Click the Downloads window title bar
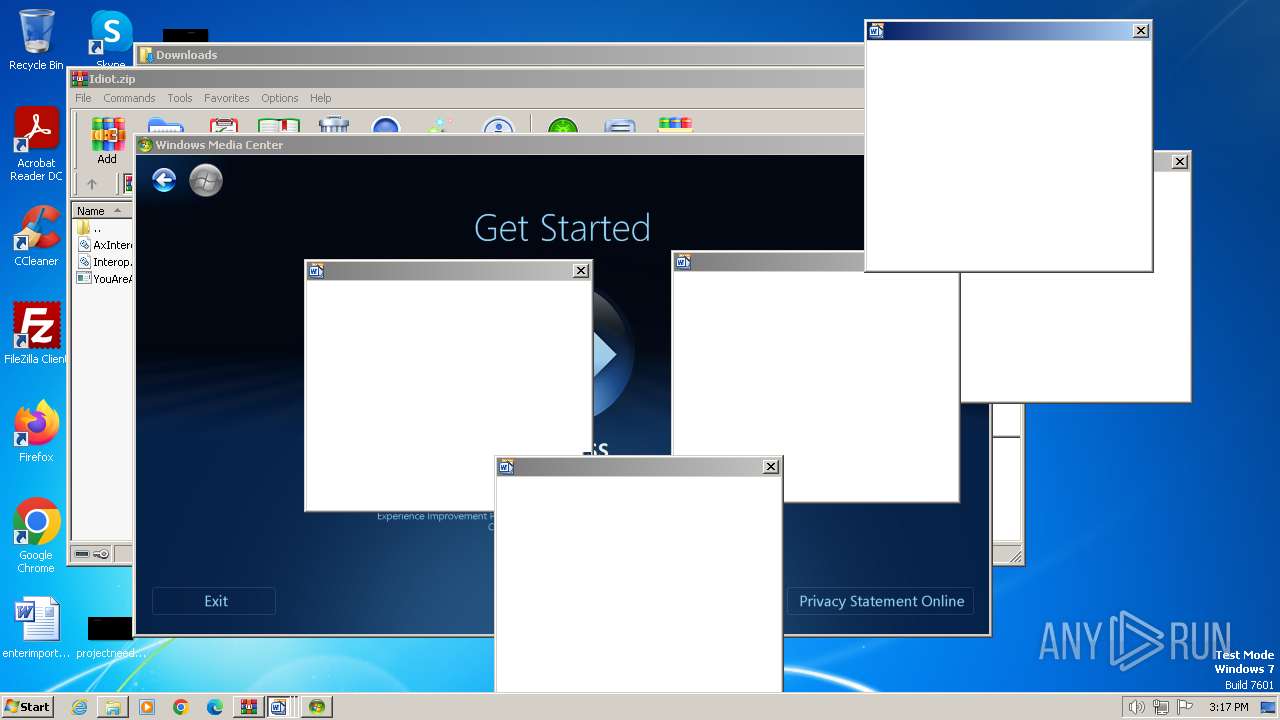1280x720 pixels. click(500, 55)
